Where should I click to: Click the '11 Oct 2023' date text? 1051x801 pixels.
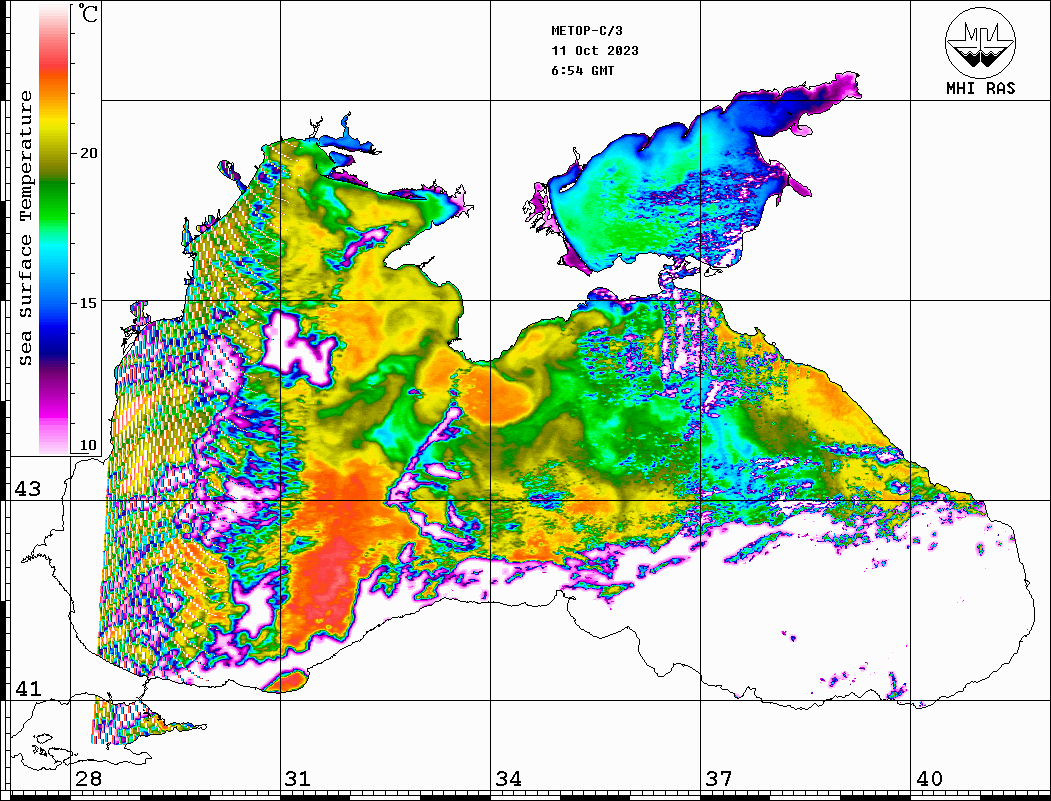click(595, 51)
